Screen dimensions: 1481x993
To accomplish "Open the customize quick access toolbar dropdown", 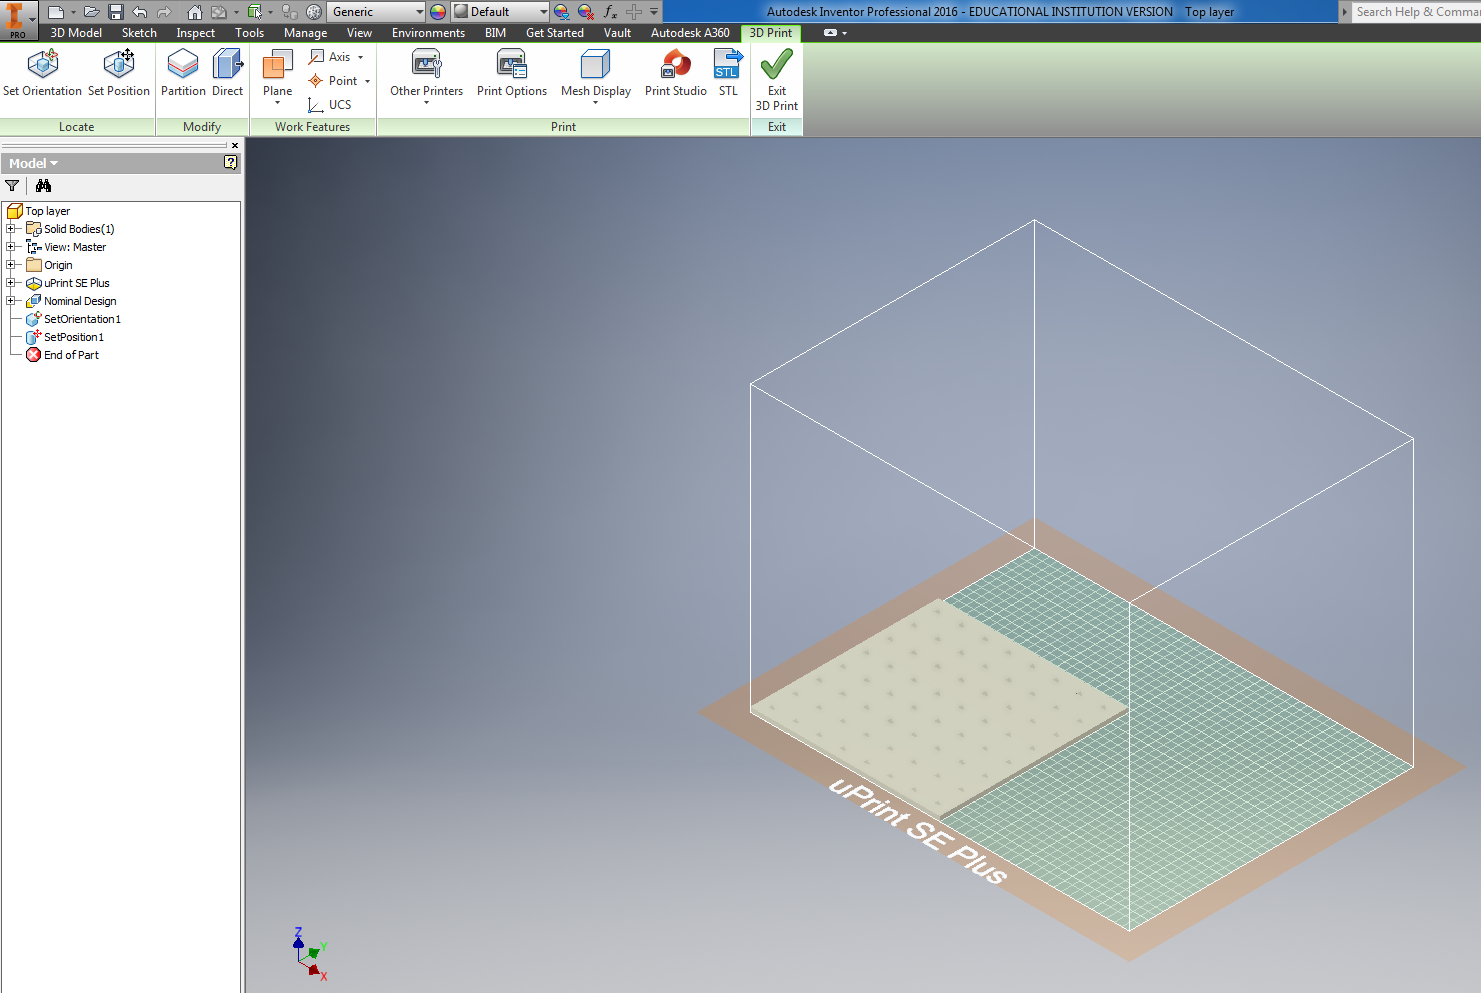I will (654, 12).
